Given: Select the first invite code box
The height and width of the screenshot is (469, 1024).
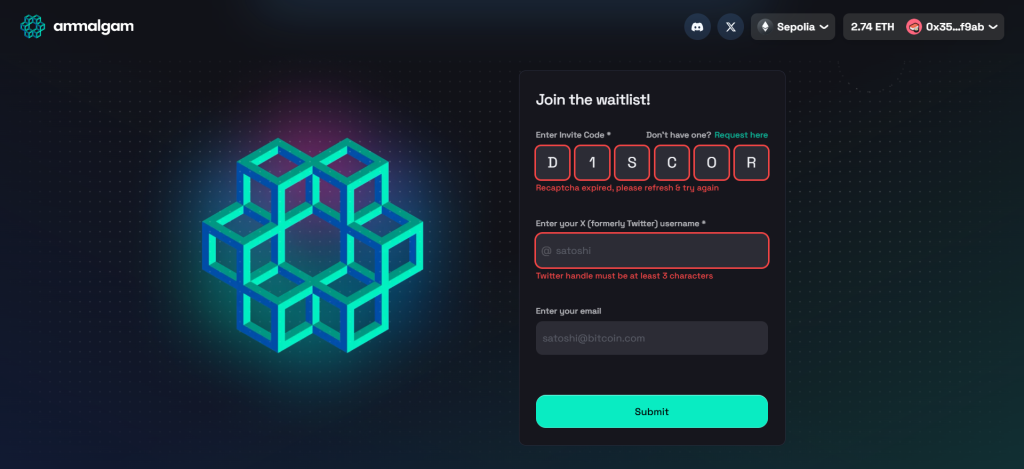Looking at the screenshot, I should coord(552,162).
